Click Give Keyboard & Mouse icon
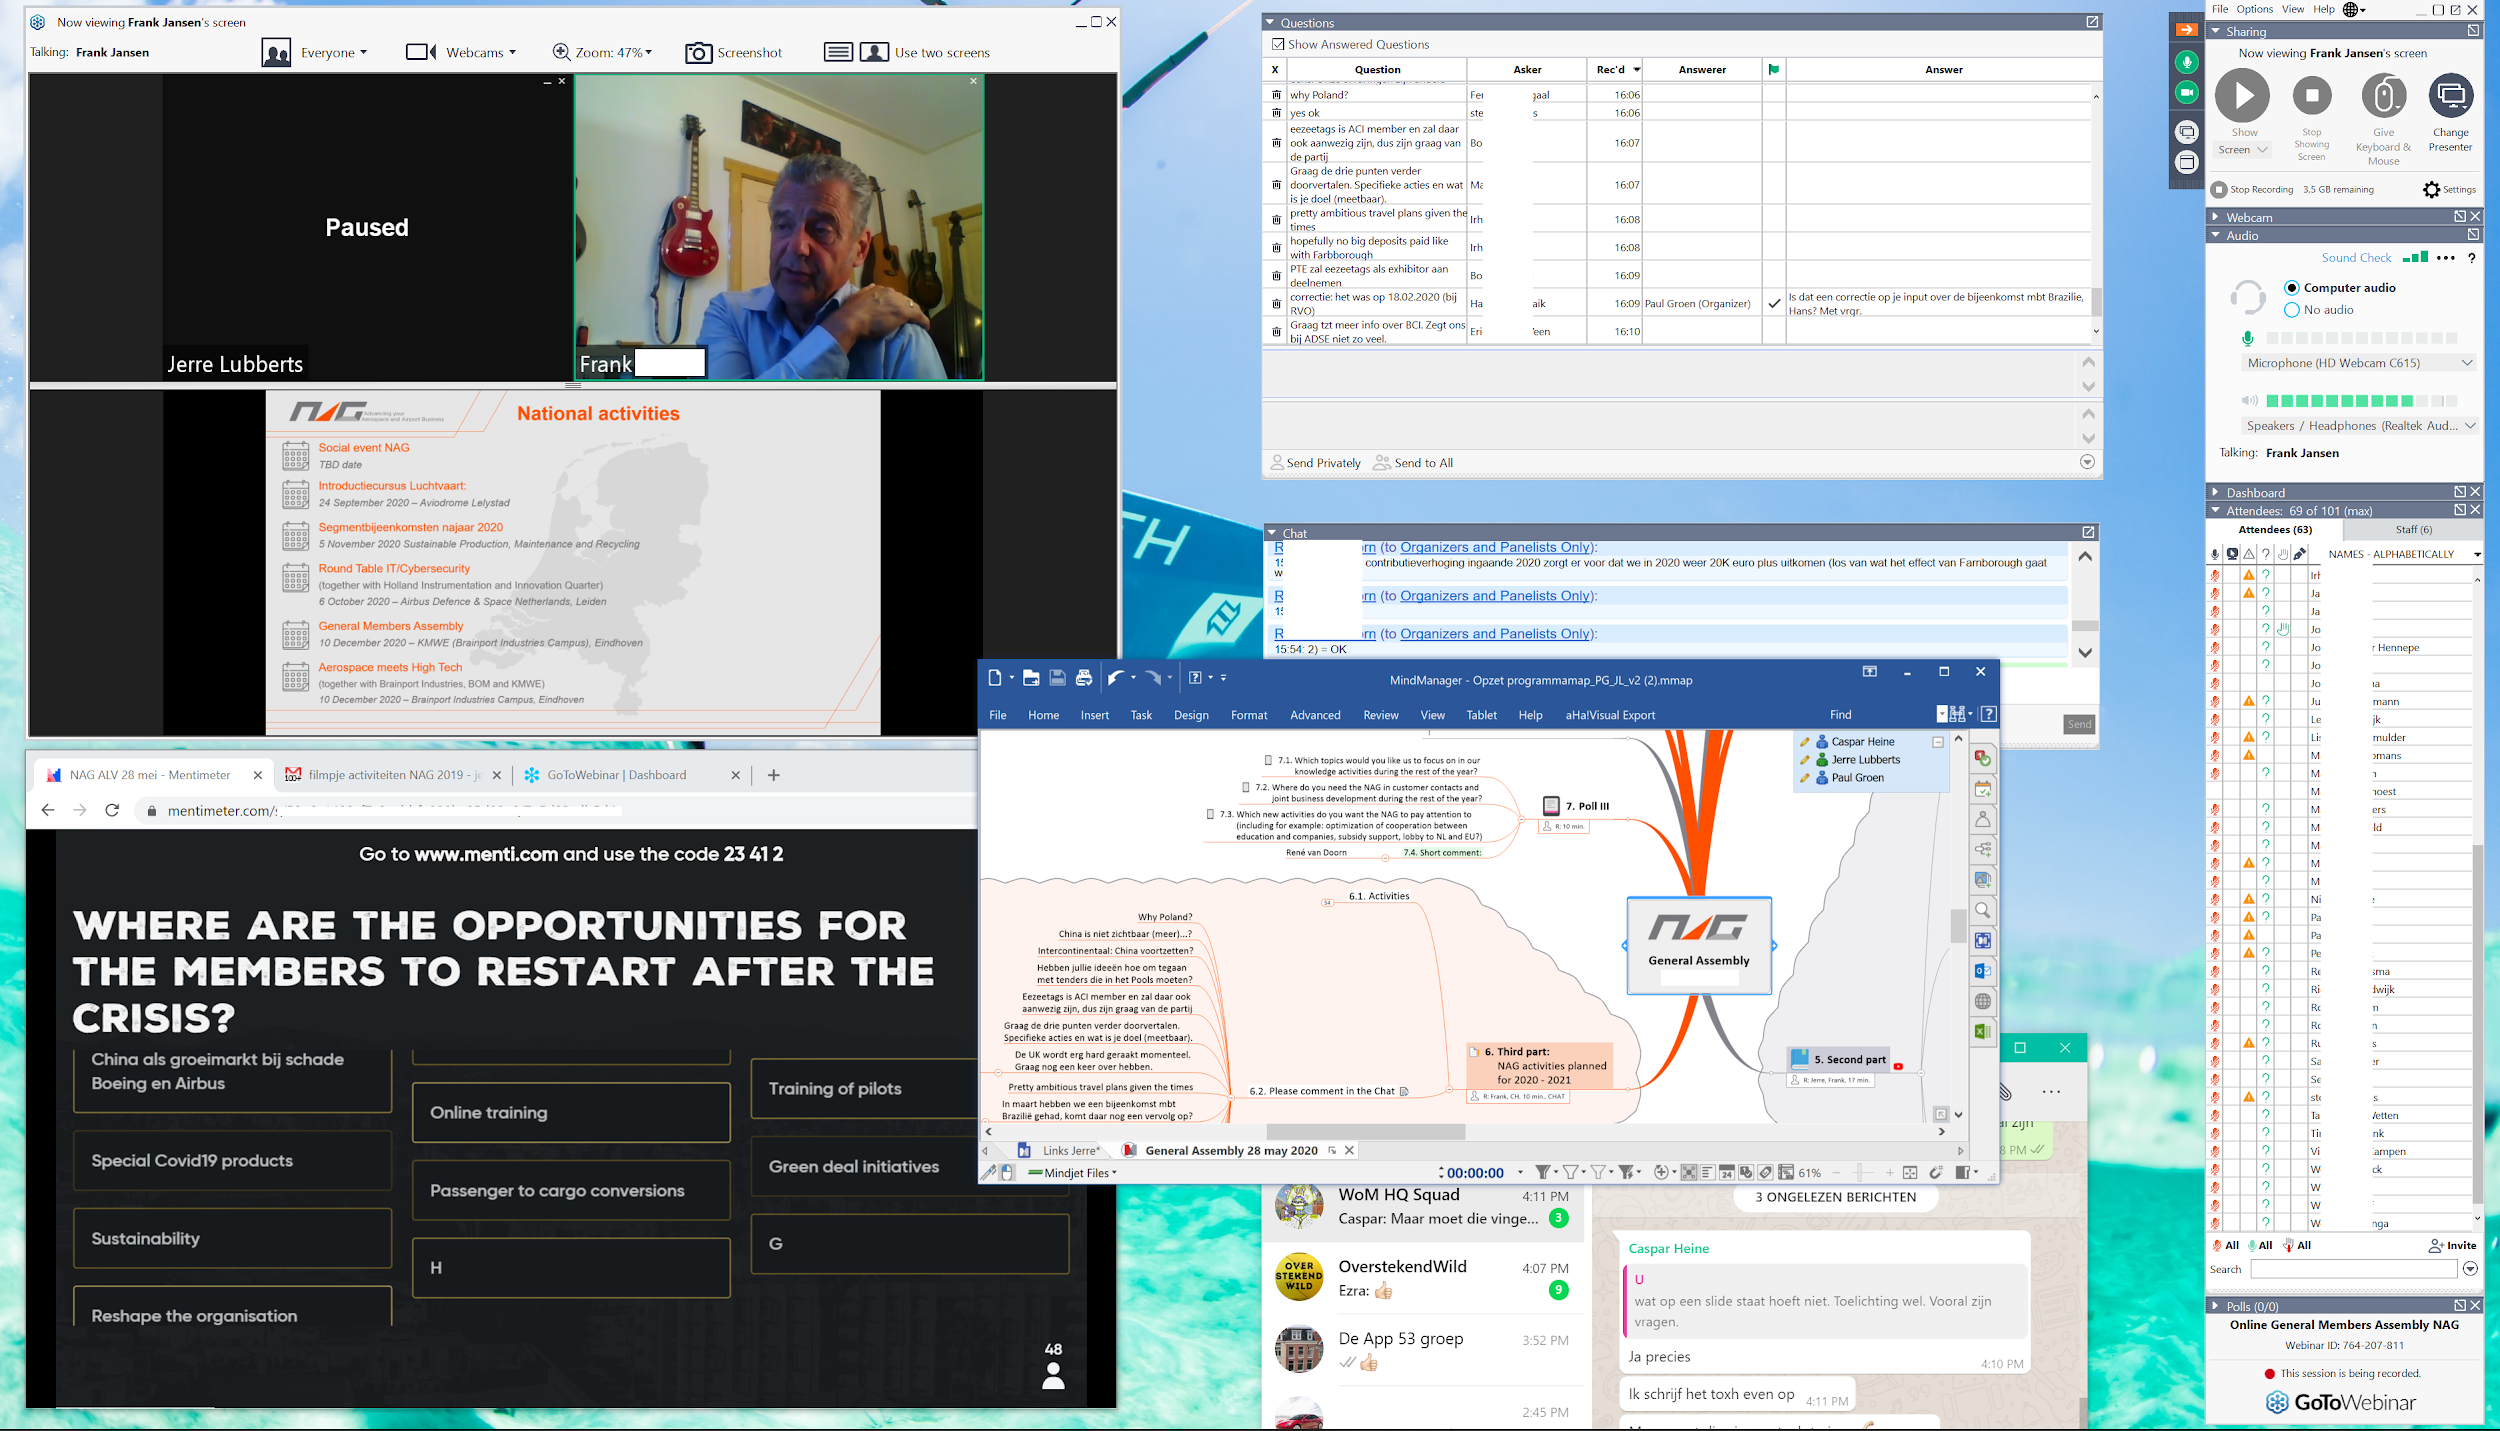 point(2383,97)
